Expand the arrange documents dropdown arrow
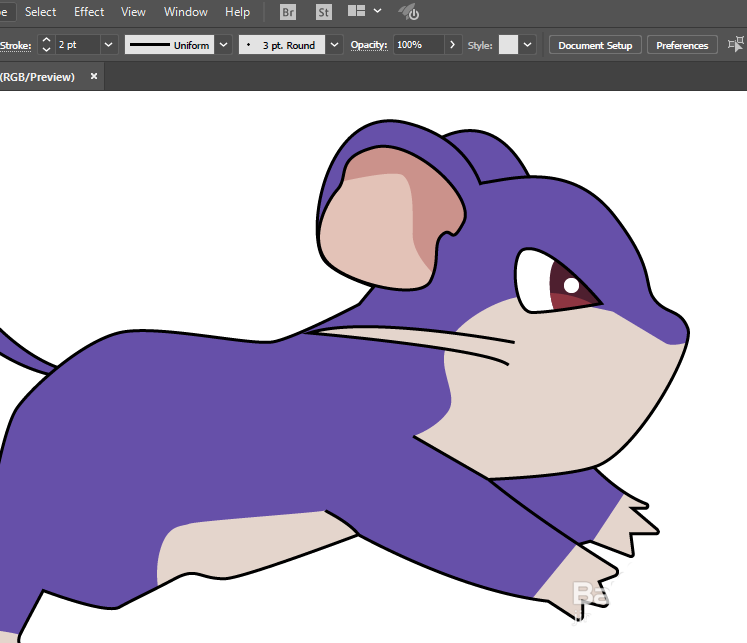 tap(377, 12)
